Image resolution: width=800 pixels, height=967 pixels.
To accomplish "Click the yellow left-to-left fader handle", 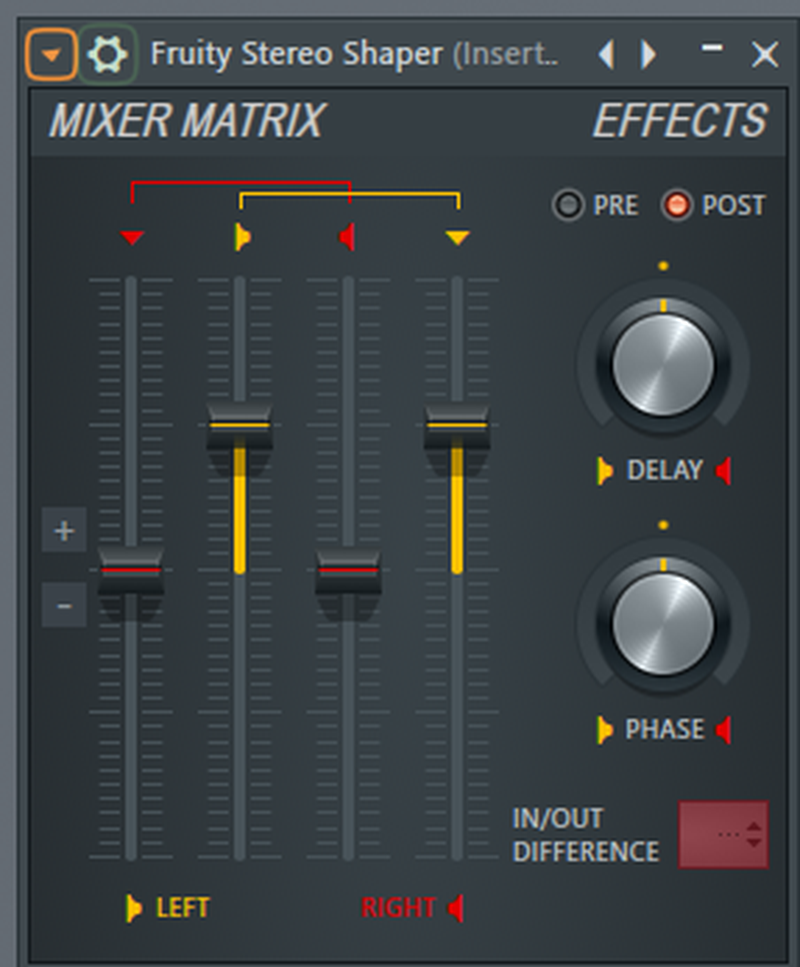I will (x=239, y=426).
